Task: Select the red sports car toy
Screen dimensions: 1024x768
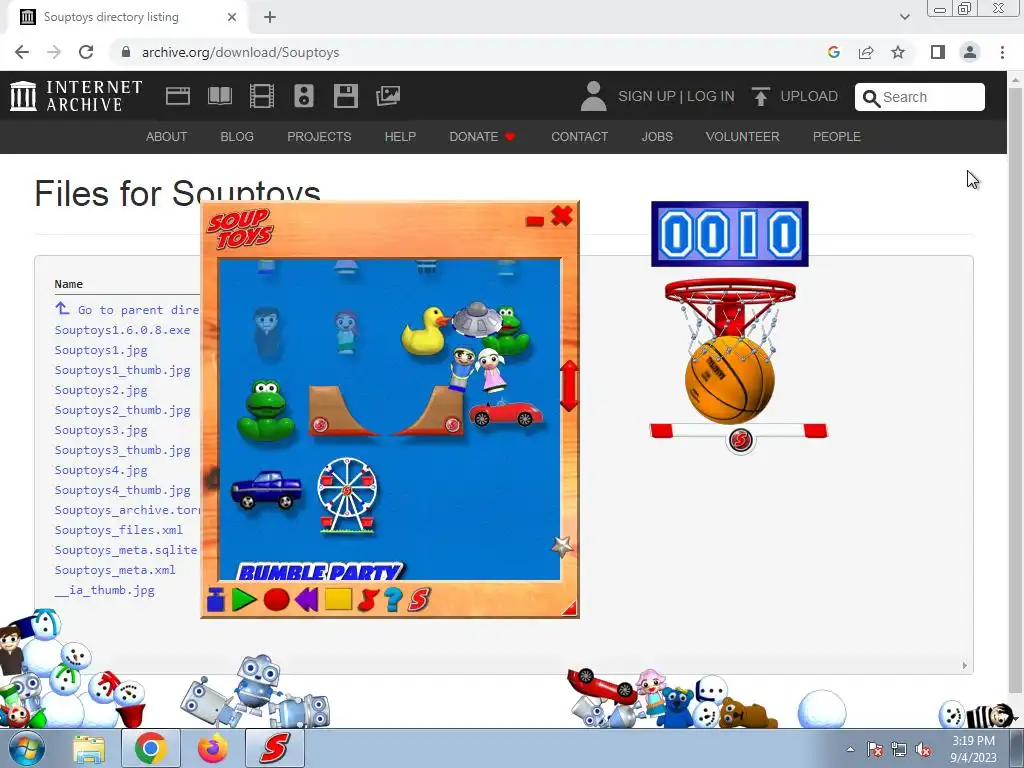Action: point(505,413)
